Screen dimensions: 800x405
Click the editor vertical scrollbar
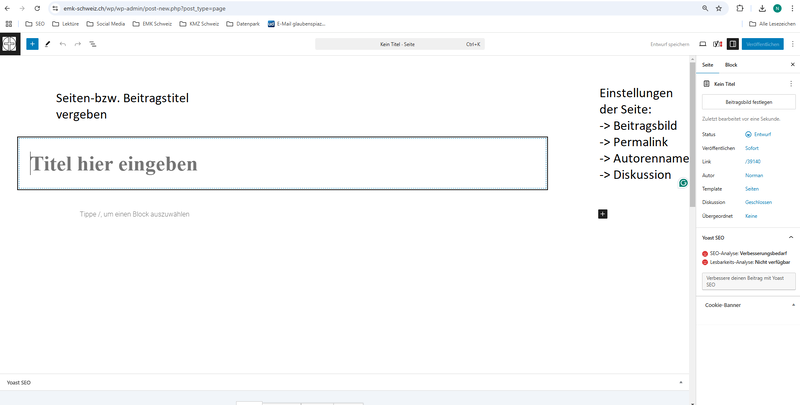click(692, 133)
